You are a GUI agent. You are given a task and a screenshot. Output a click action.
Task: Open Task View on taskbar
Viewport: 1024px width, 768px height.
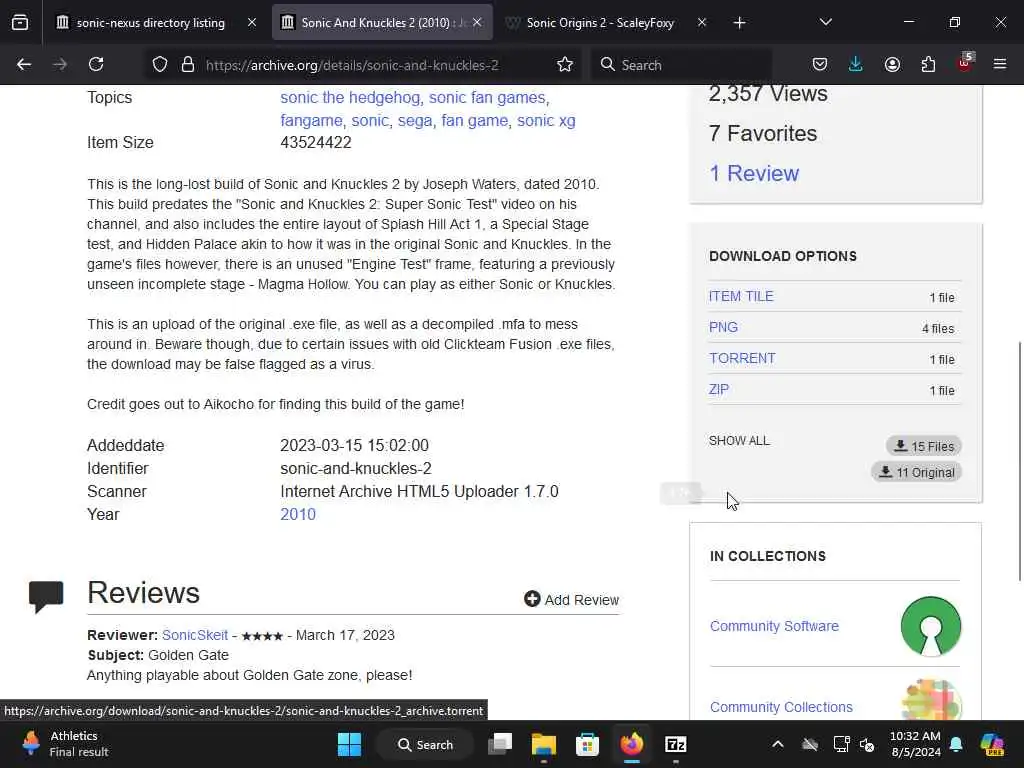(500, 744)
